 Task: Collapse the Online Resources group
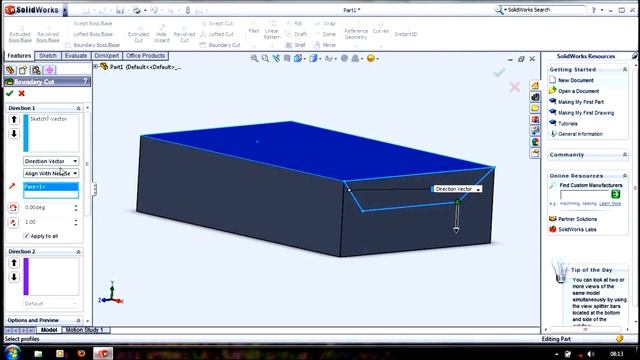tap(624, 176)
